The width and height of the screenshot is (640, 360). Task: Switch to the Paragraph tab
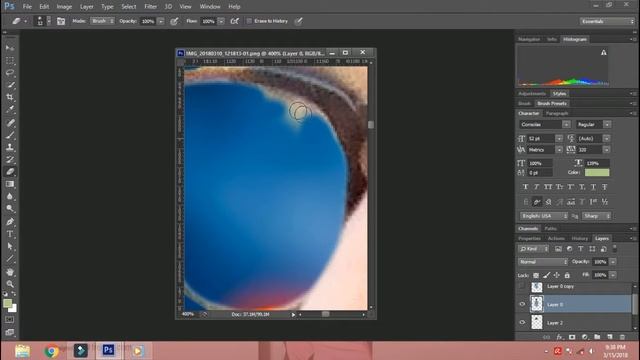pyautogui.click(x=557, y=113)
